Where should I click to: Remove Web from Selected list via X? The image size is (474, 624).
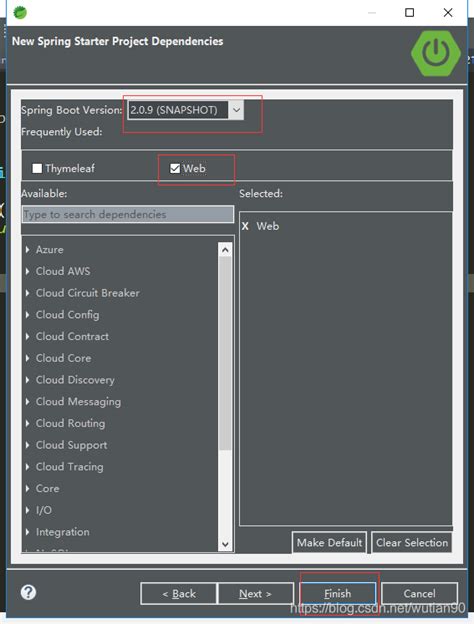tap(245, 226)
